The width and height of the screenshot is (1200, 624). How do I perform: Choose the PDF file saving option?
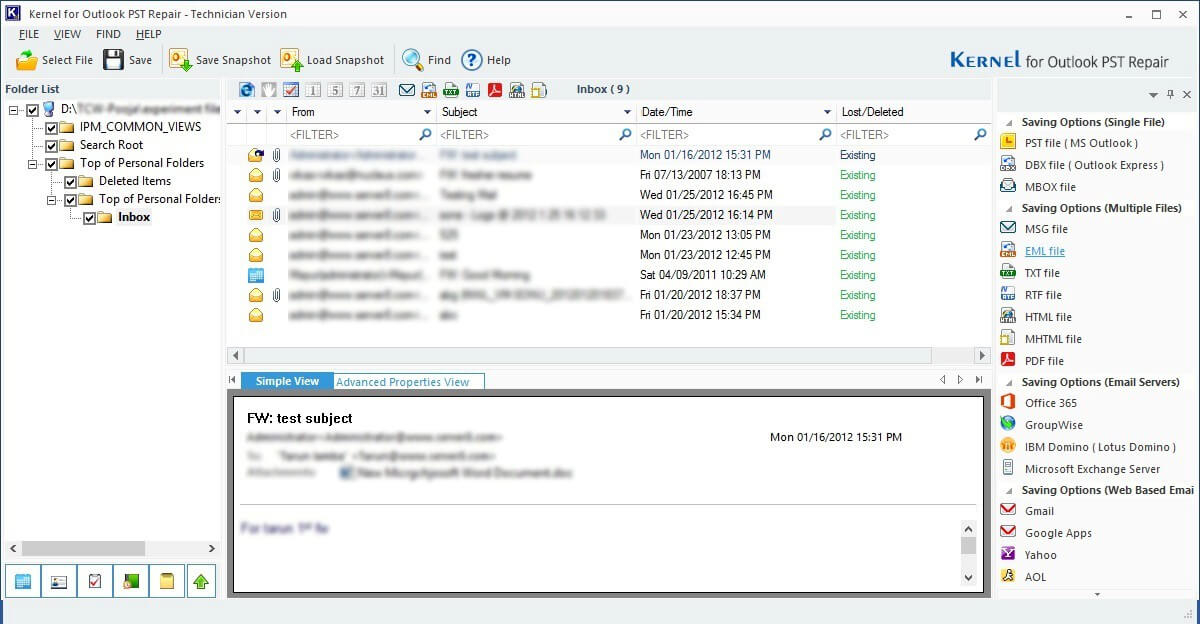coord(1044,361)
